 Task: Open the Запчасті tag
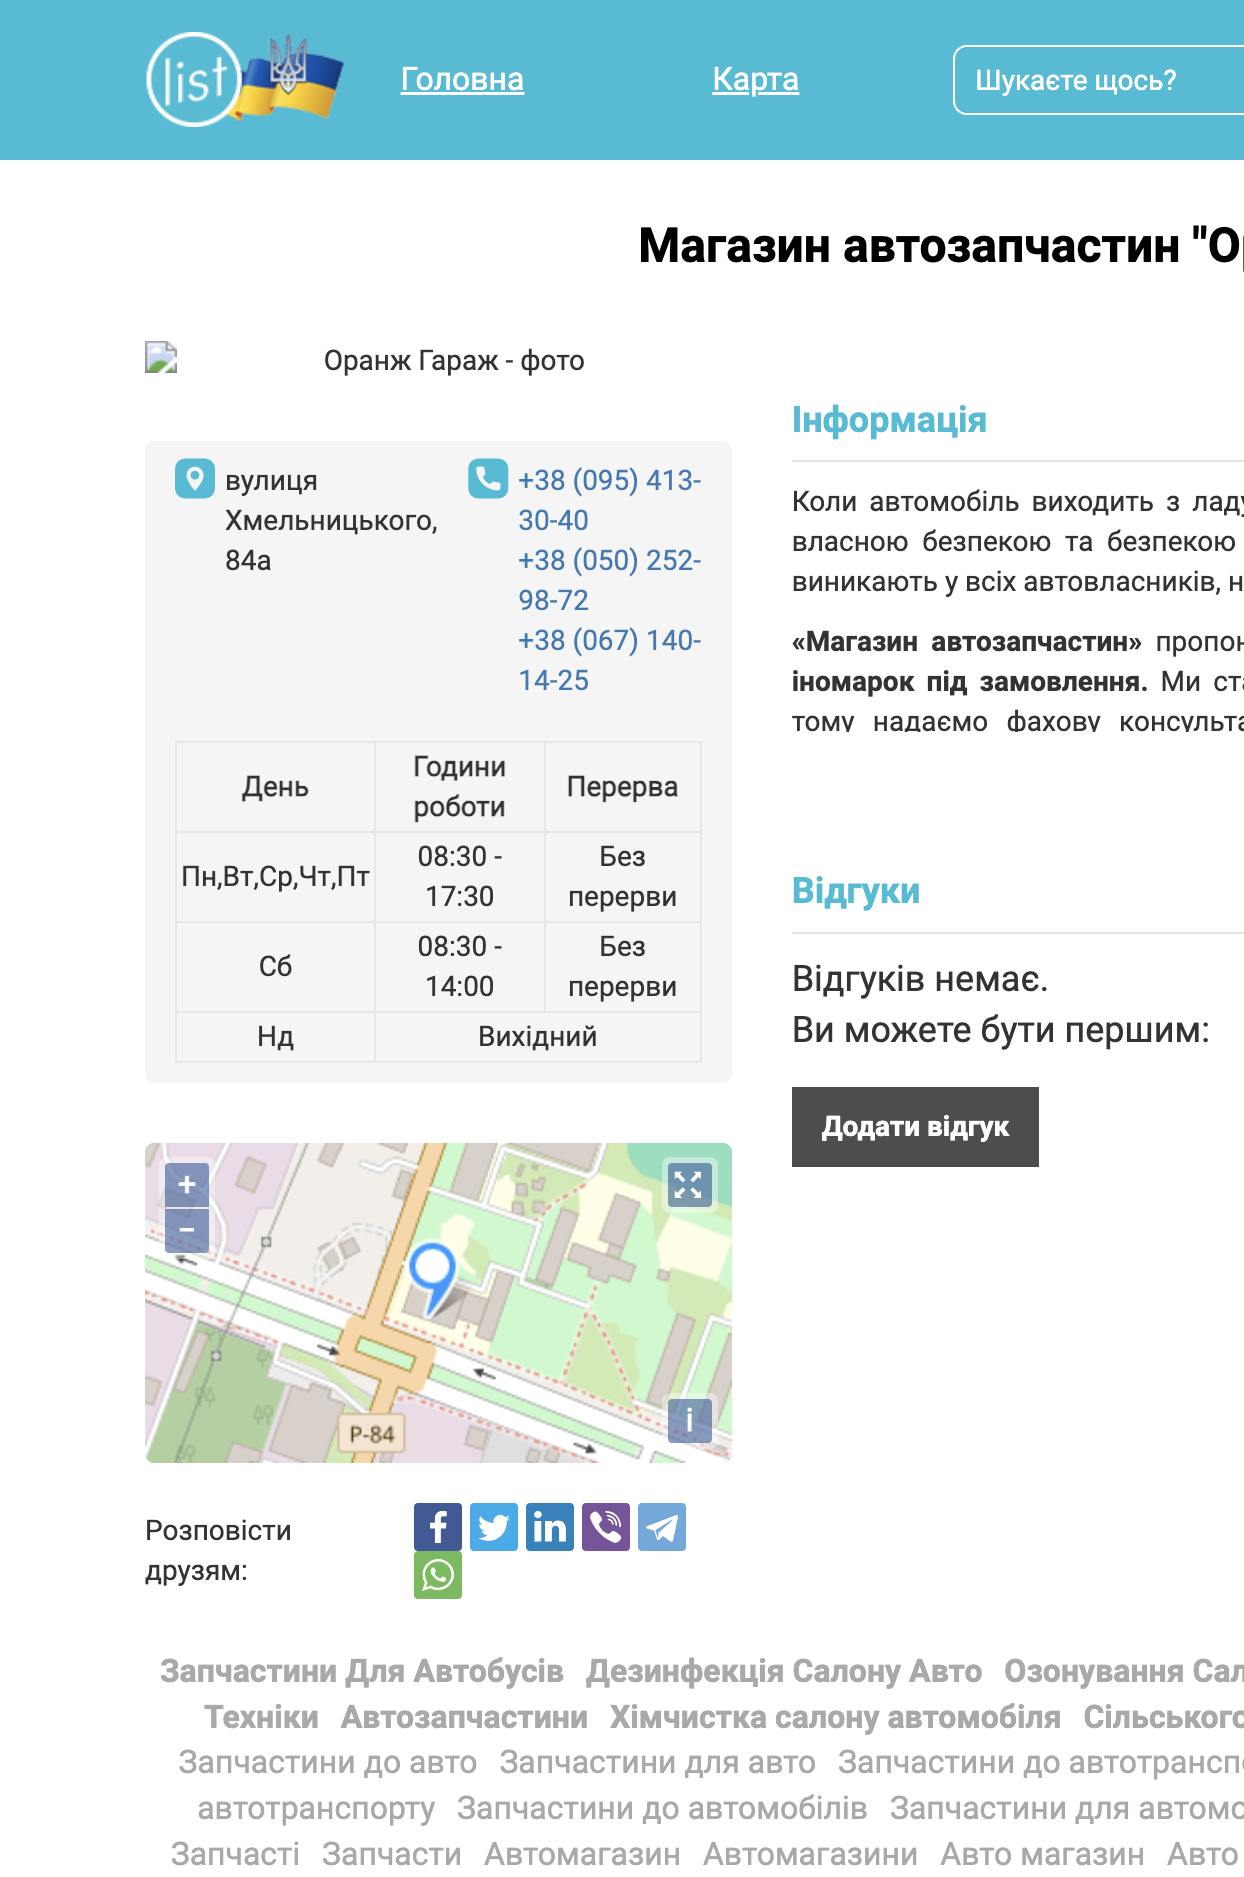click(x=235, y=1854)
